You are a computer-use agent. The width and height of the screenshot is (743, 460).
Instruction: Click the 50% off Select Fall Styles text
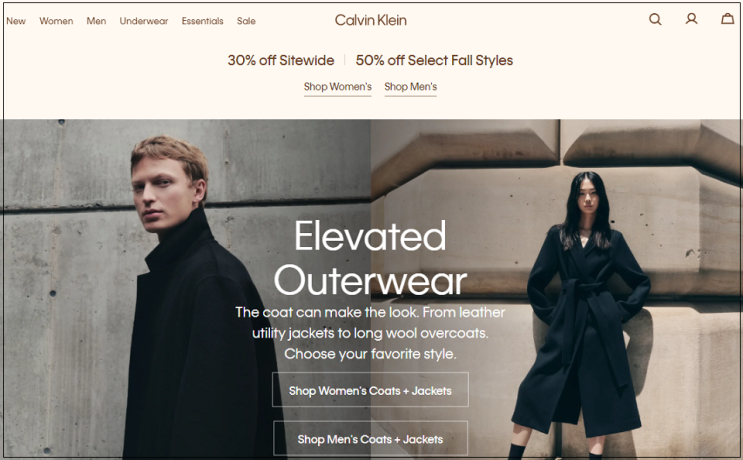point(434,61)
